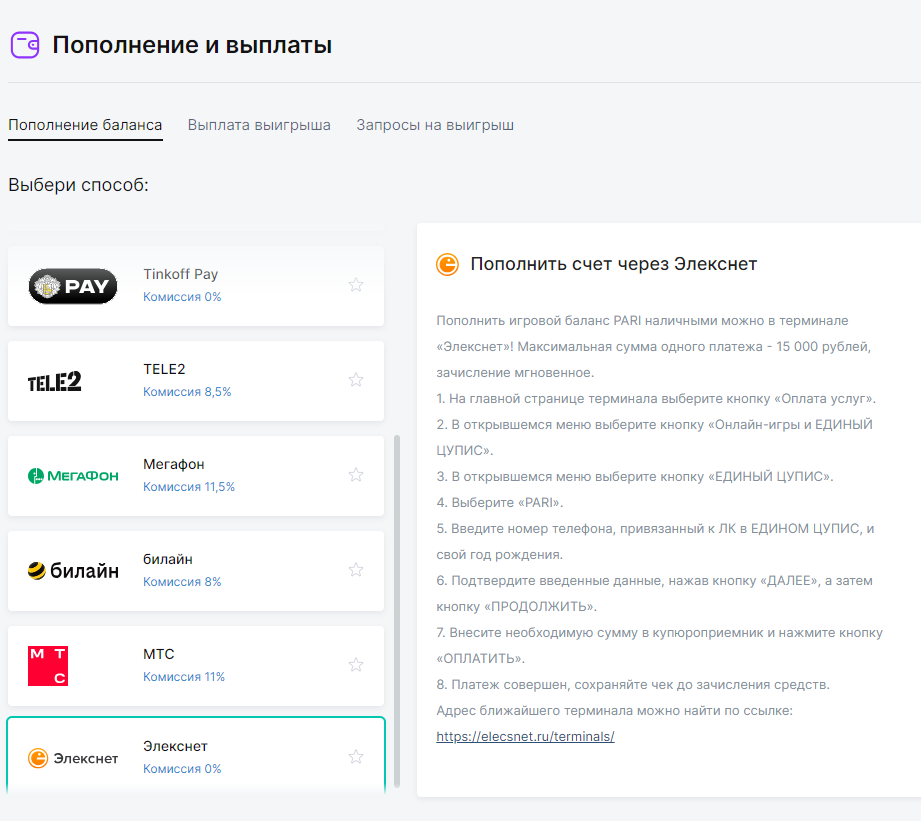Toggle favorite star on Элекснет

pos(356,756)
